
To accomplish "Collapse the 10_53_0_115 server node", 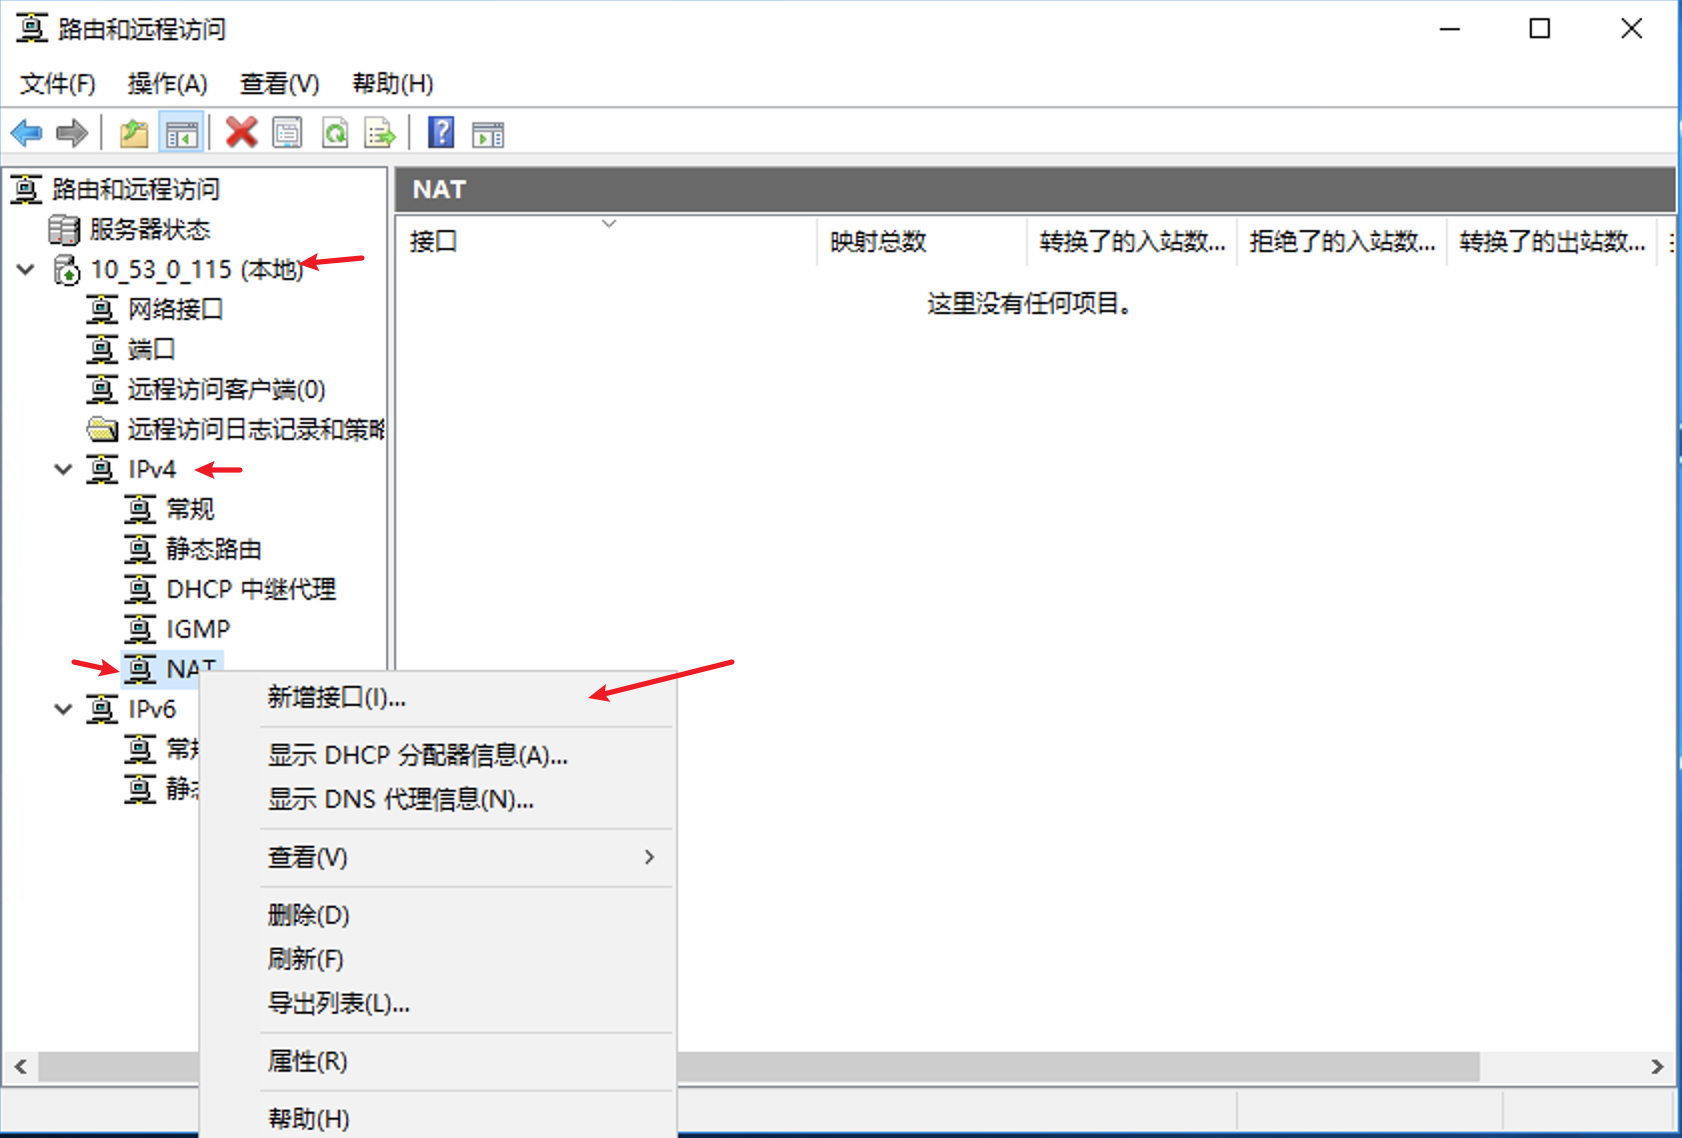I will (x=25, y=269).
